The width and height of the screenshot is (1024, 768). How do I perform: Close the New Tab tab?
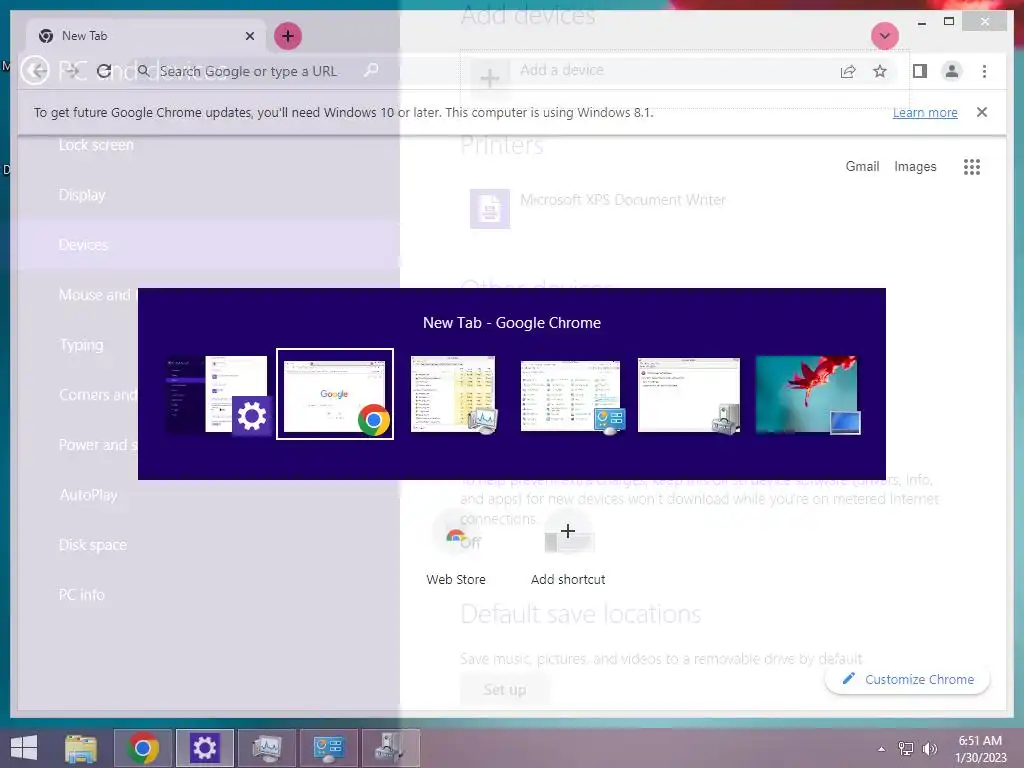tap(249, 36)
